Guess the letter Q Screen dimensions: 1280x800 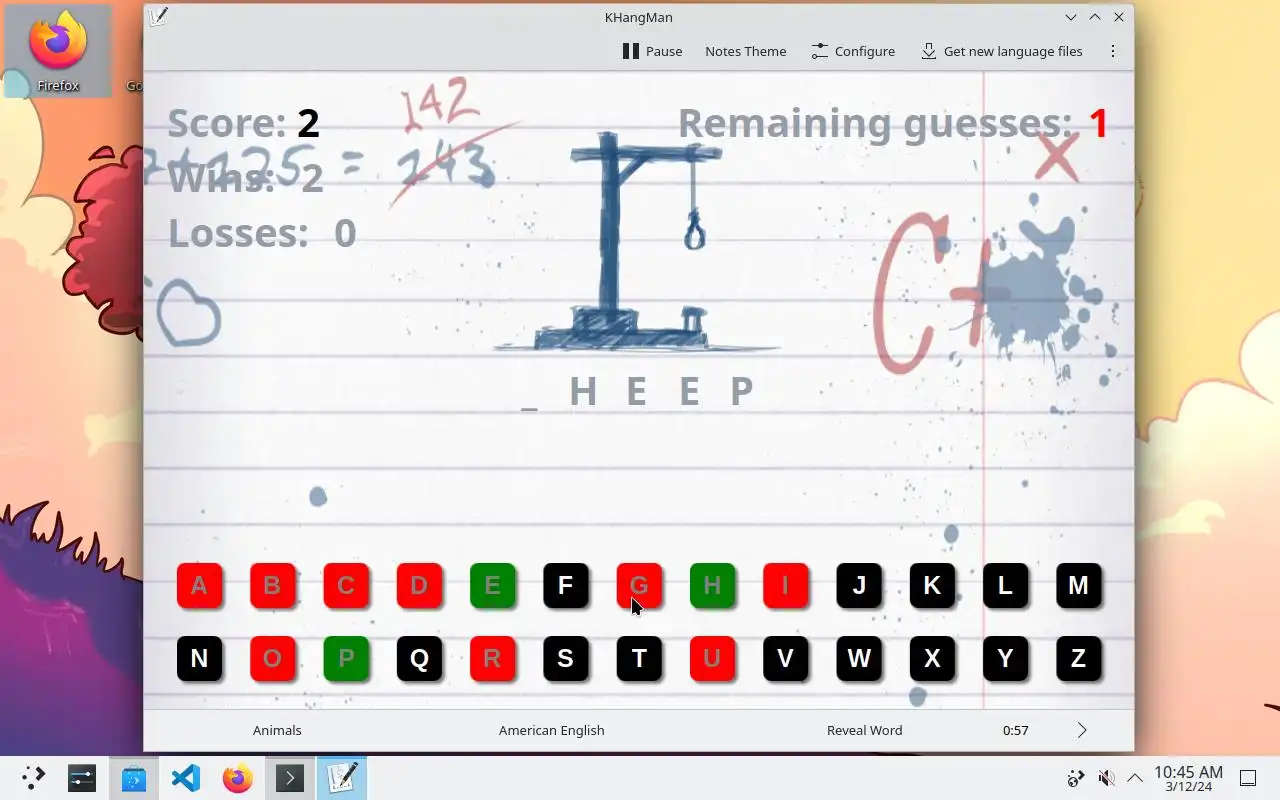(419, 658)
